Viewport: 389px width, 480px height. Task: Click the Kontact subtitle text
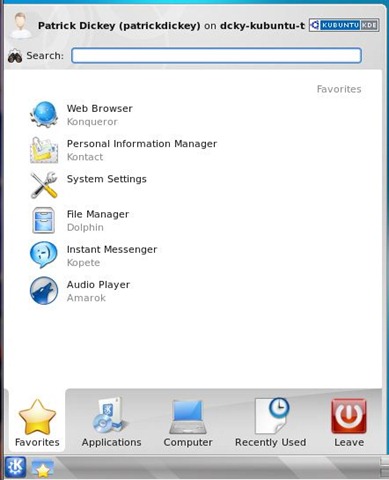[x=85, y=157]
